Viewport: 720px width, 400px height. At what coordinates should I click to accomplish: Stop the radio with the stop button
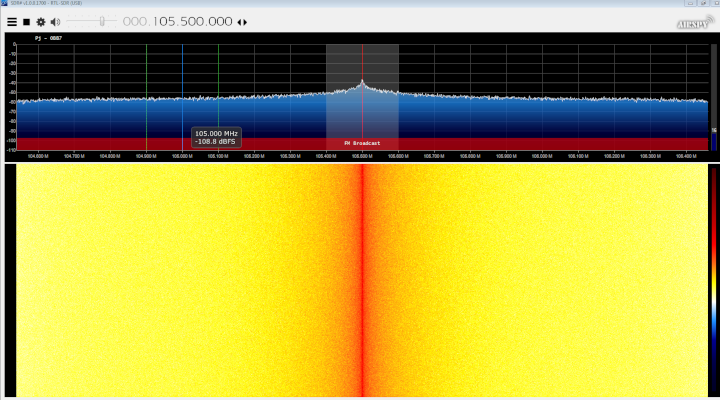(x=27, y=22)
